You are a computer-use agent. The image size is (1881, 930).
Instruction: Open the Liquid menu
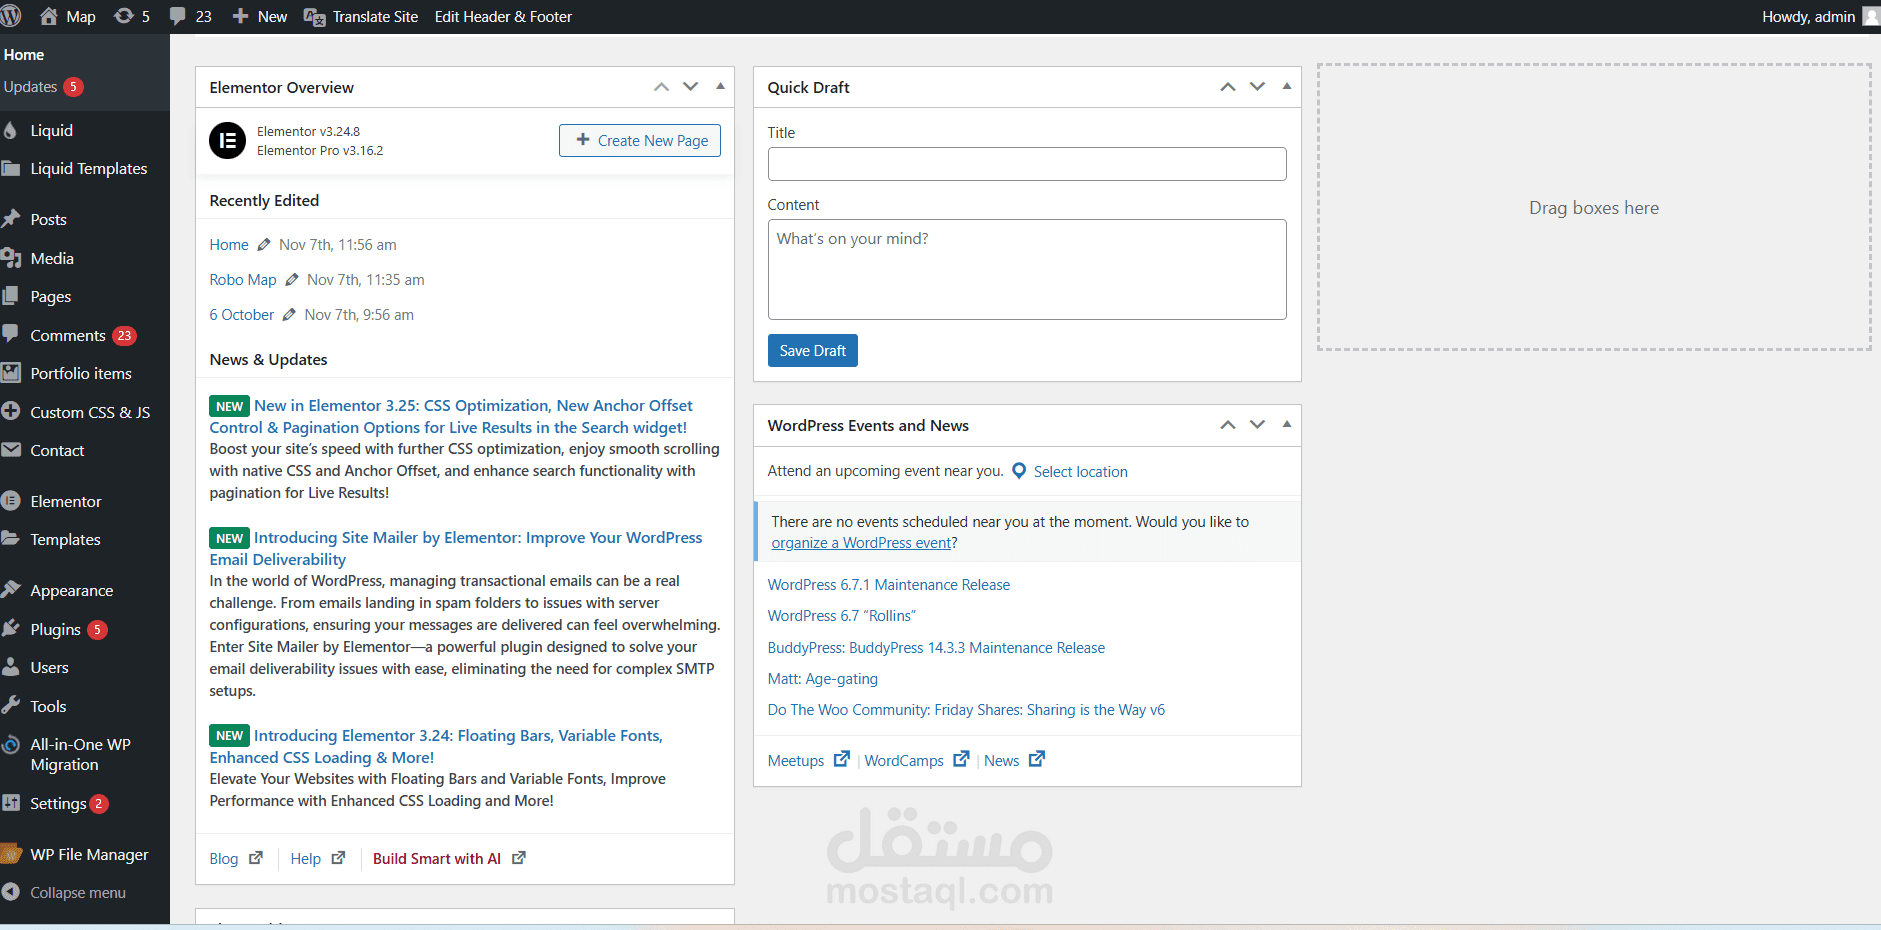51,130
